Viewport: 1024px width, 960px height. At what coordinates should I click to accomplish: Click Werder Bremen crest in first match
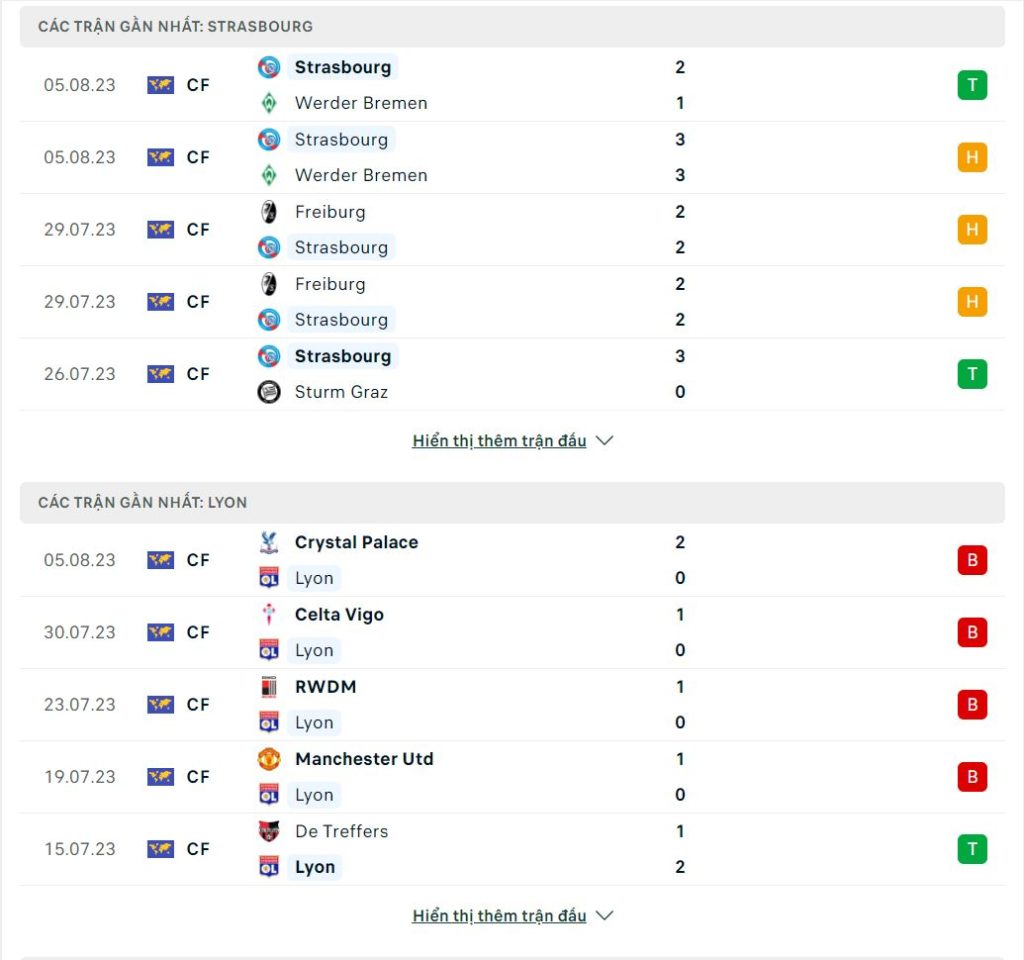[269, 103]
